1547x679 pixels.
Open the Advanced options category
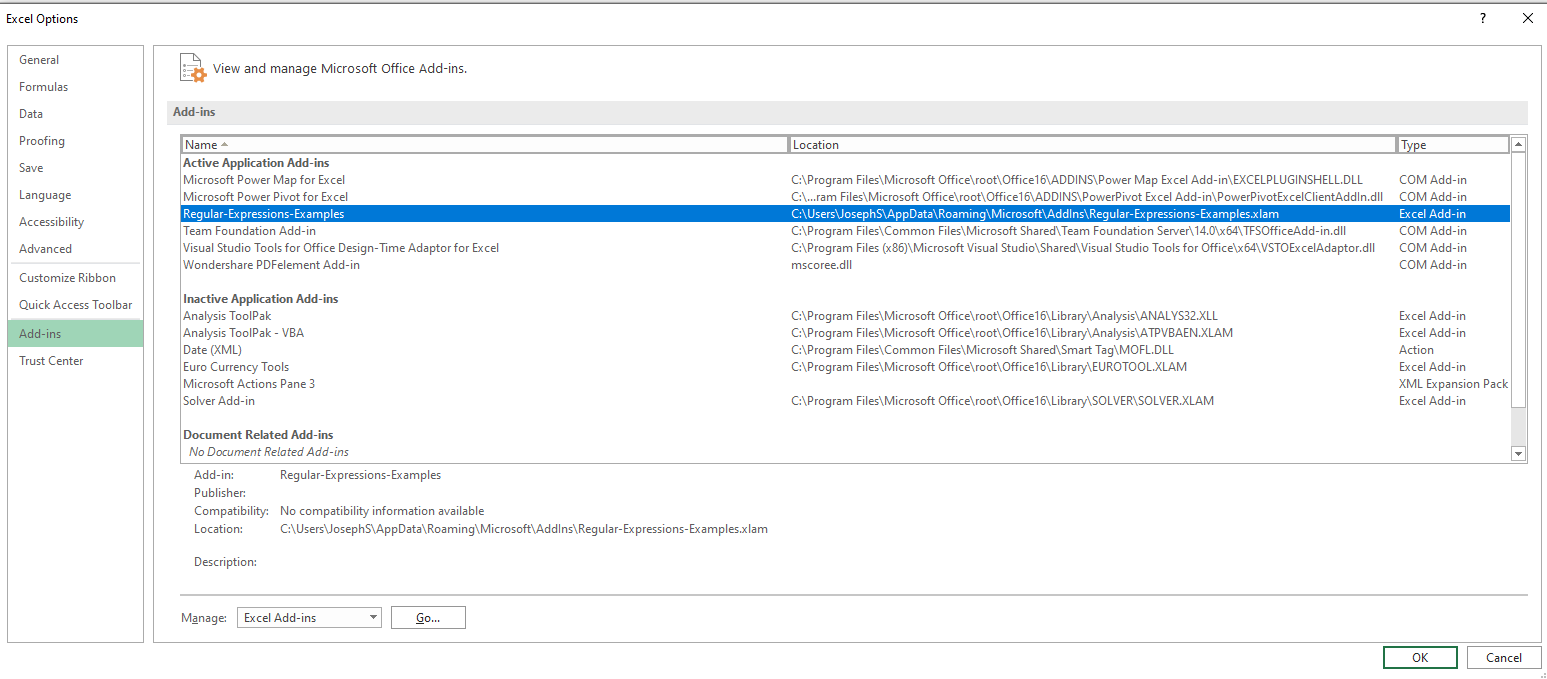coord(75,249)
